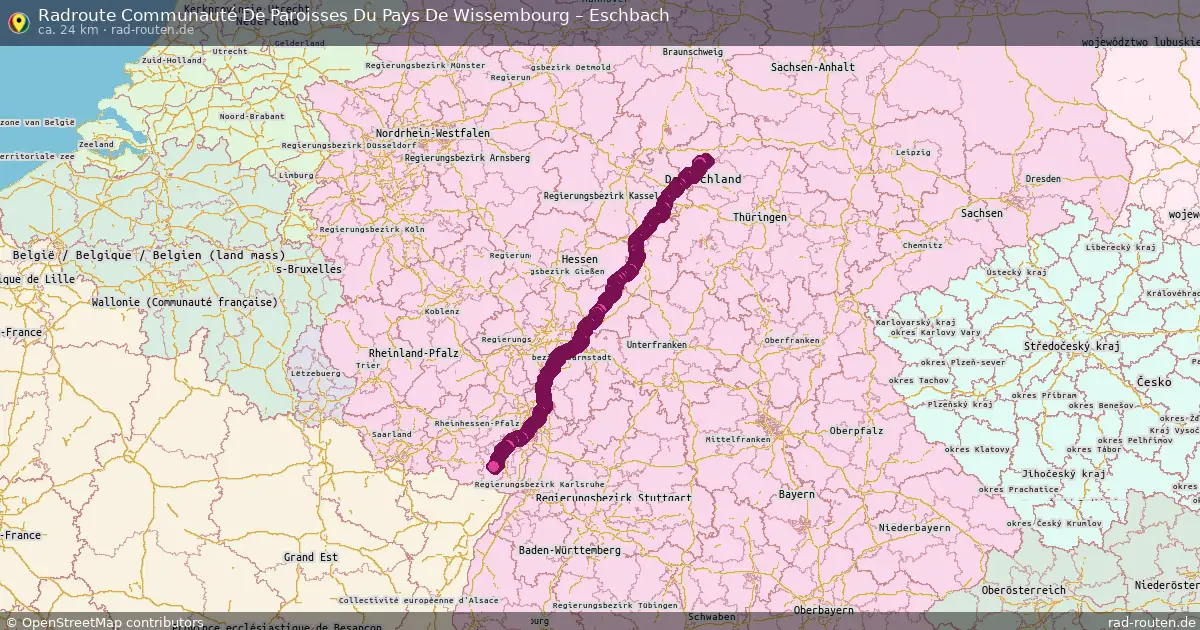1200x630 pixels.
Task: Select the Schwaben map label
Action: (712, 618)
